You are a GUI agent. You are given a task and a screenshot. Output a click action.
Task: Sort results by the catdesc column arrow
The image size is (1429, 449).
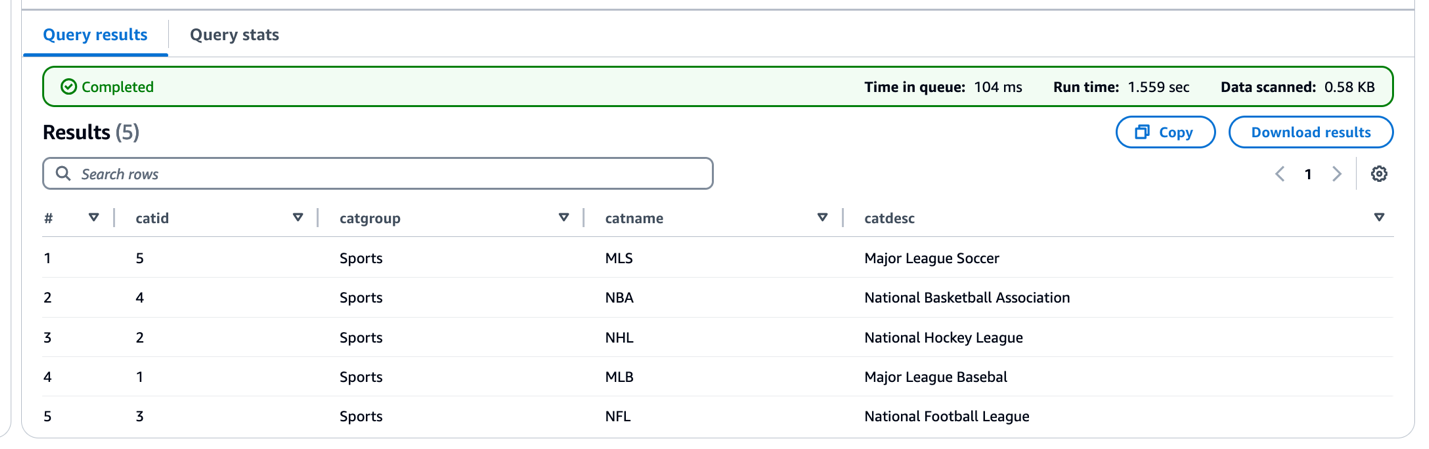click(x=1379, y=218)
